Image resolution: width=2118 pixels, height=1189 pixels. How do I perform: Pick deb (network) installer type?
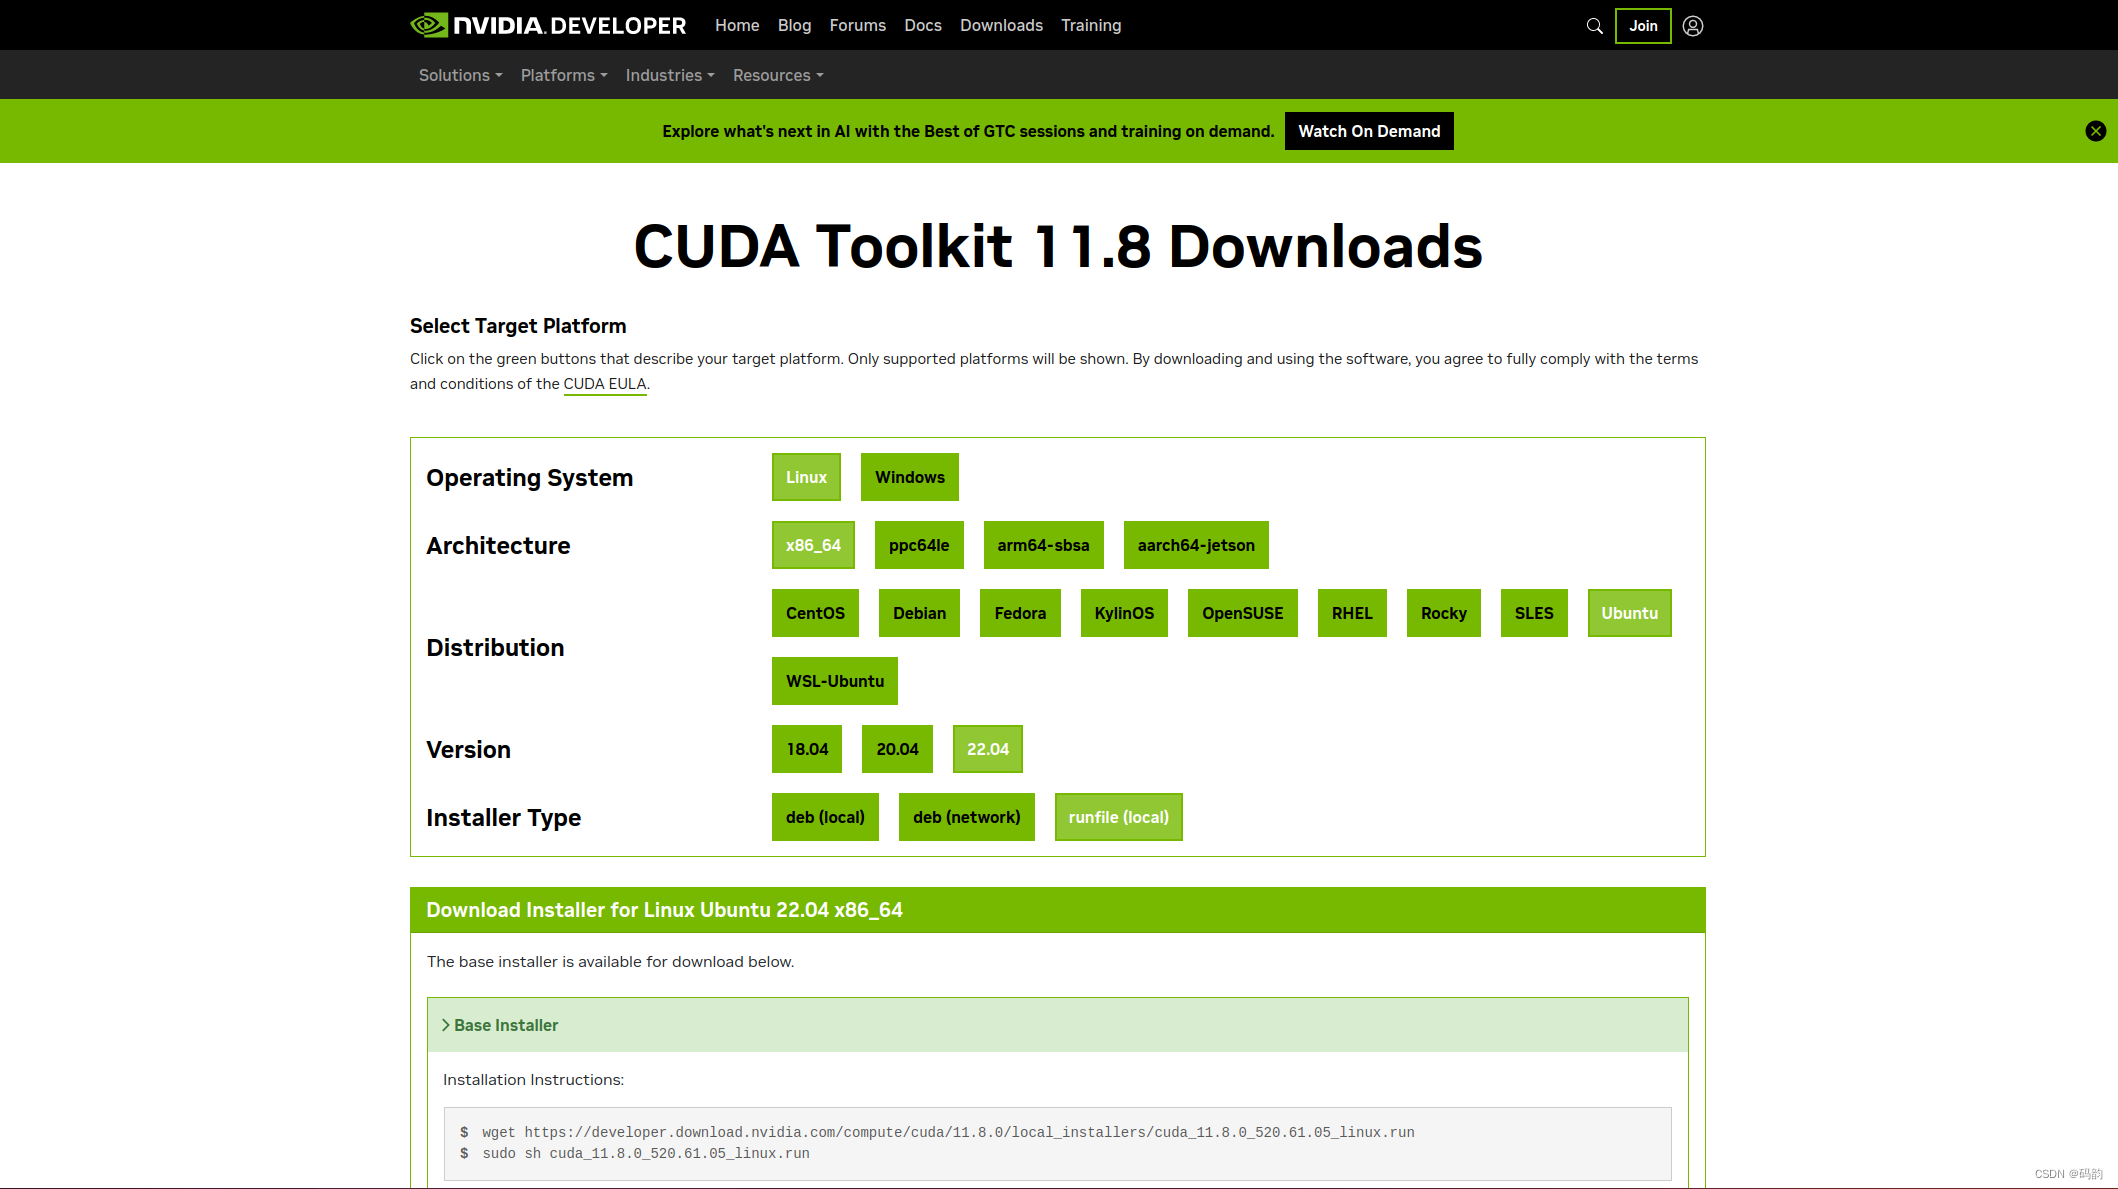coord(967,817)
